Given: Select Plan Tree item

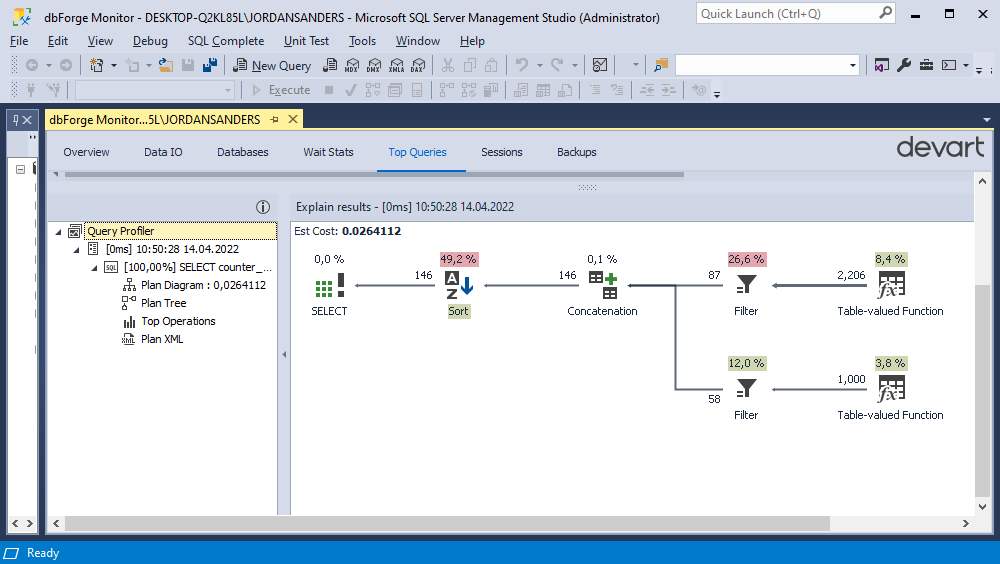Looking at the screenshot, I should (163, 303).
